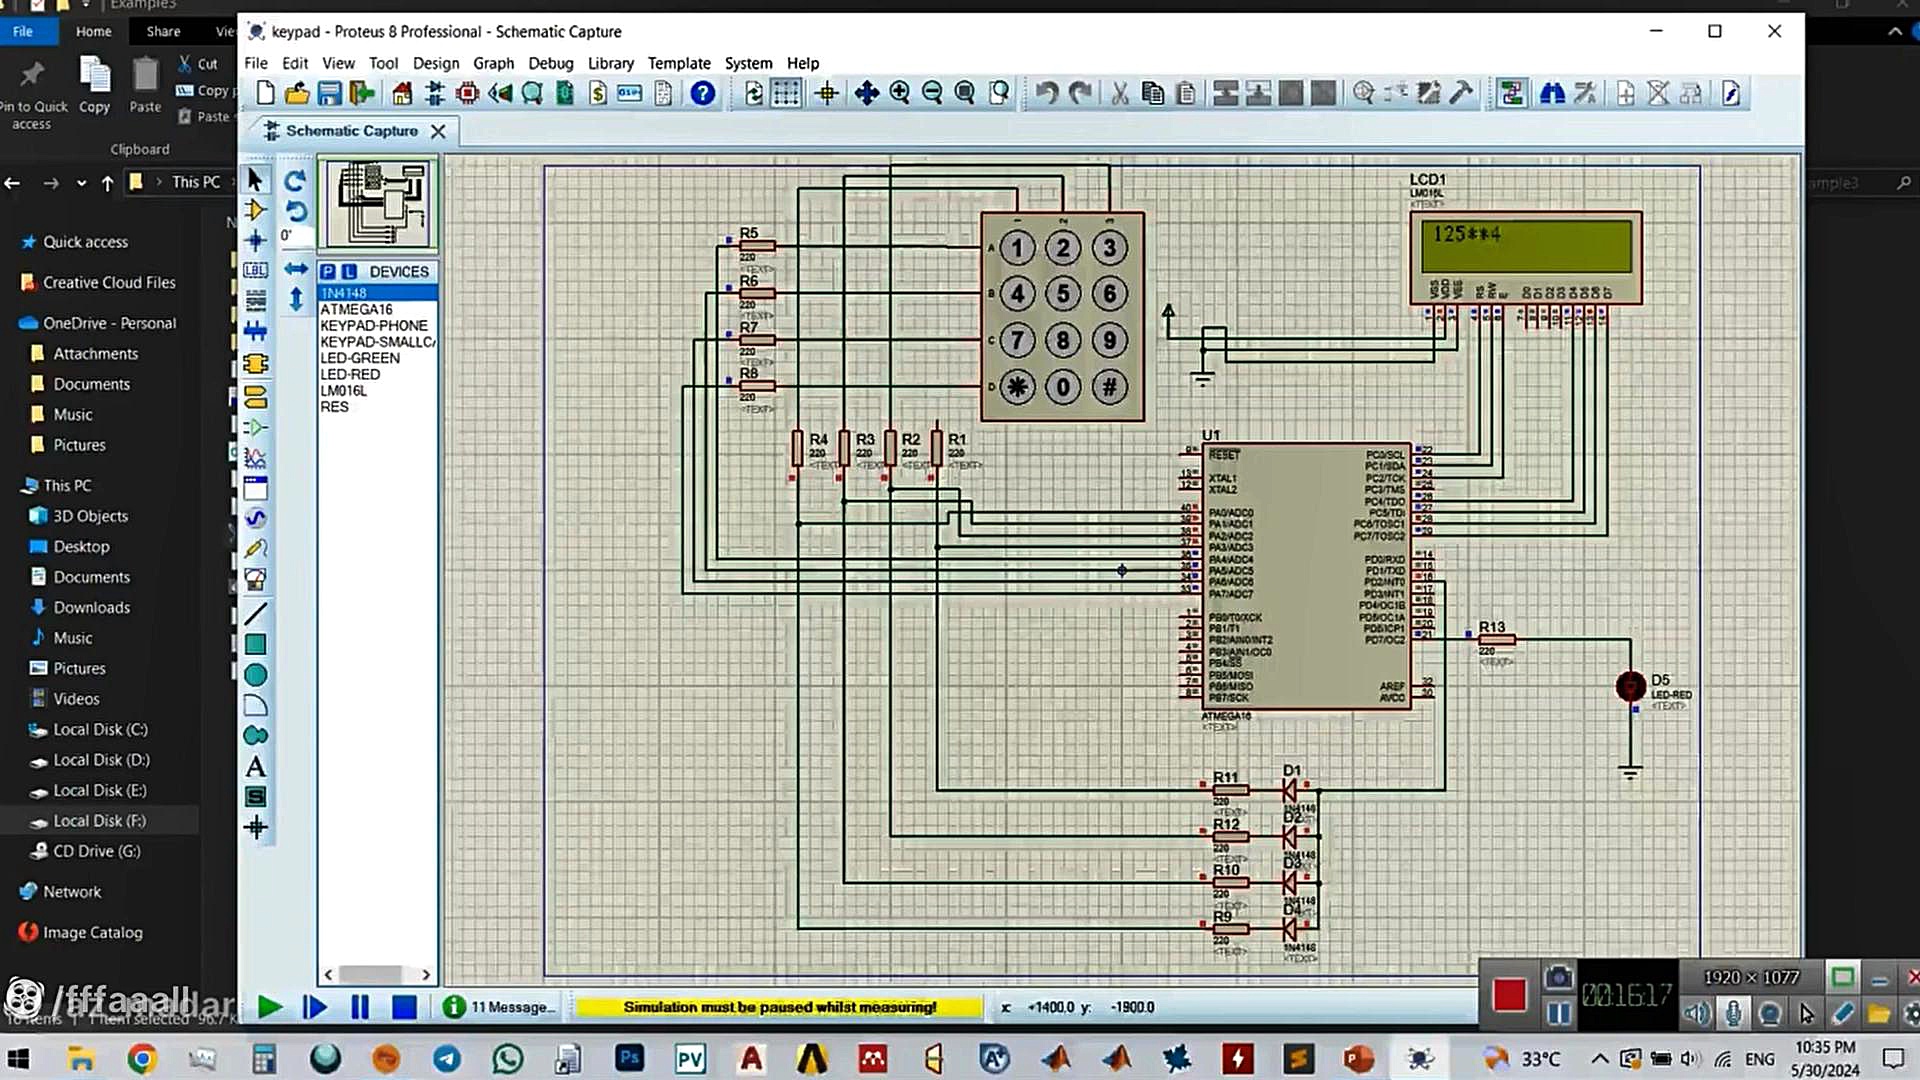
Task: Select the Wire Label mode tool
Action: (x=255, y=271)
